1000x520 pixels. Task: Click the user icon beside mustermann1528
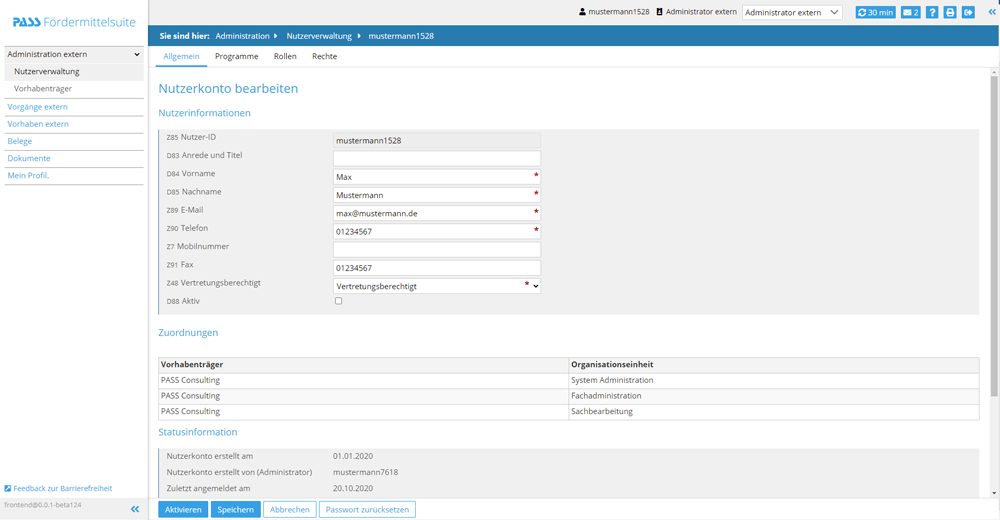click(x=582, y=11)
